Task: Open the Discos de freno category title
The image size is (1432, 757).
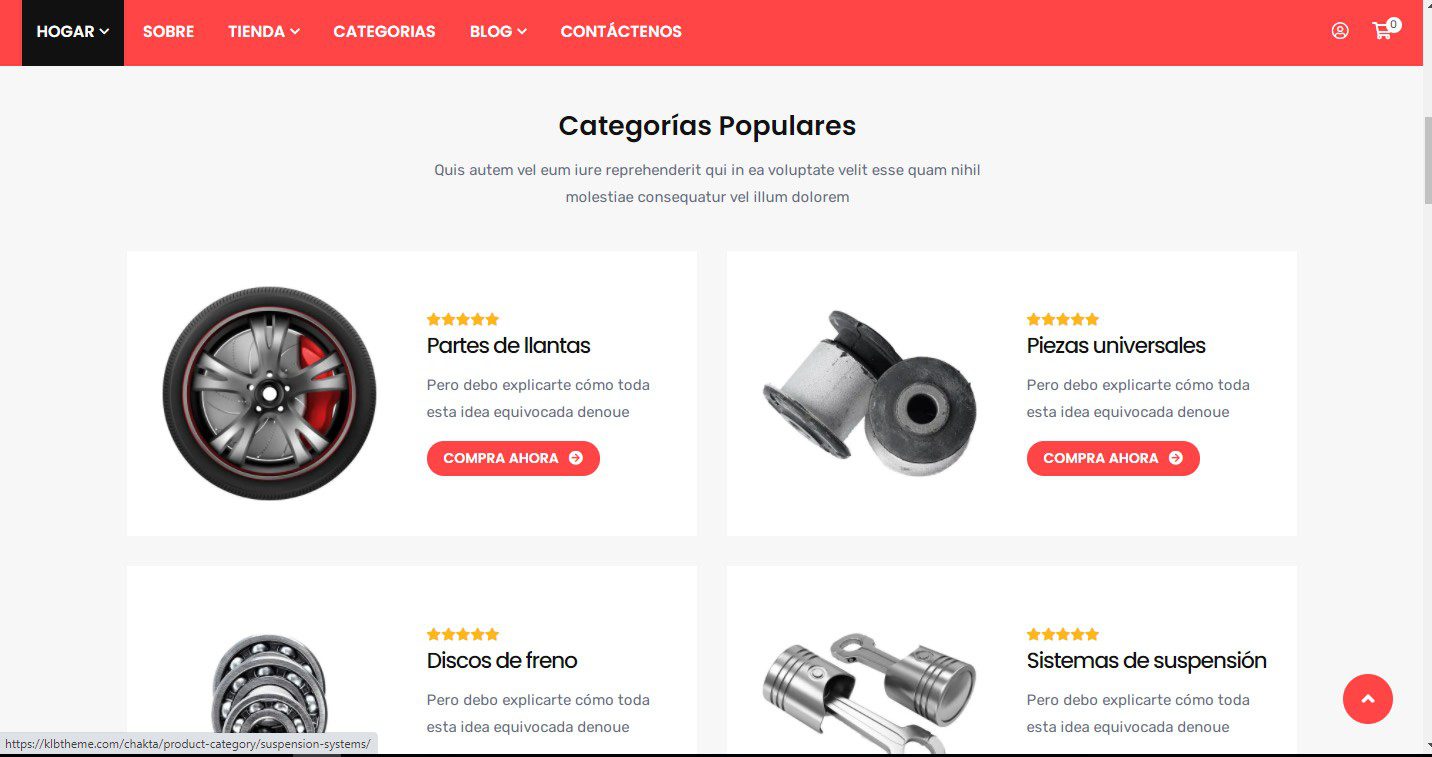Action: 502,661
